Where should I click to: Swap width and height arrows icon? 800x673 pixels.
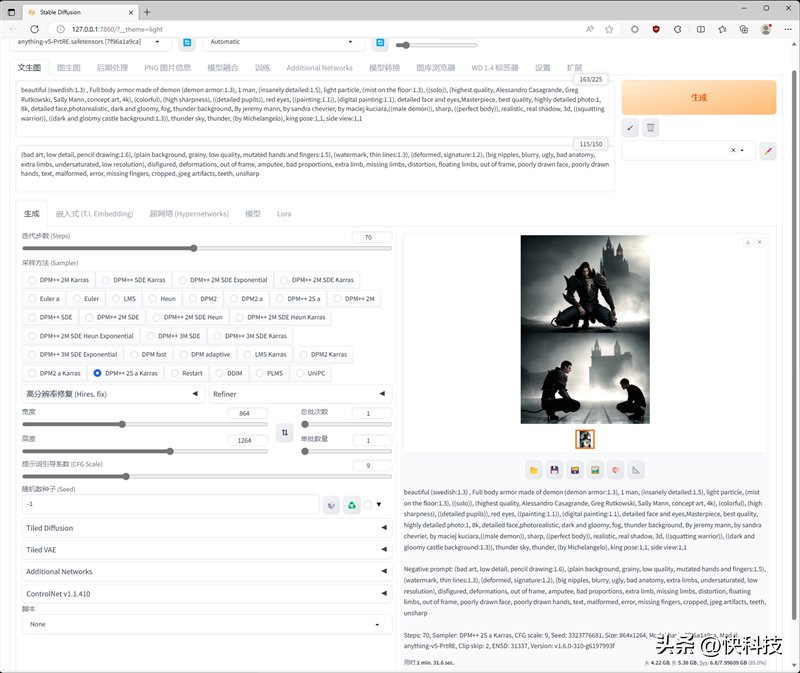pos(285,432)
